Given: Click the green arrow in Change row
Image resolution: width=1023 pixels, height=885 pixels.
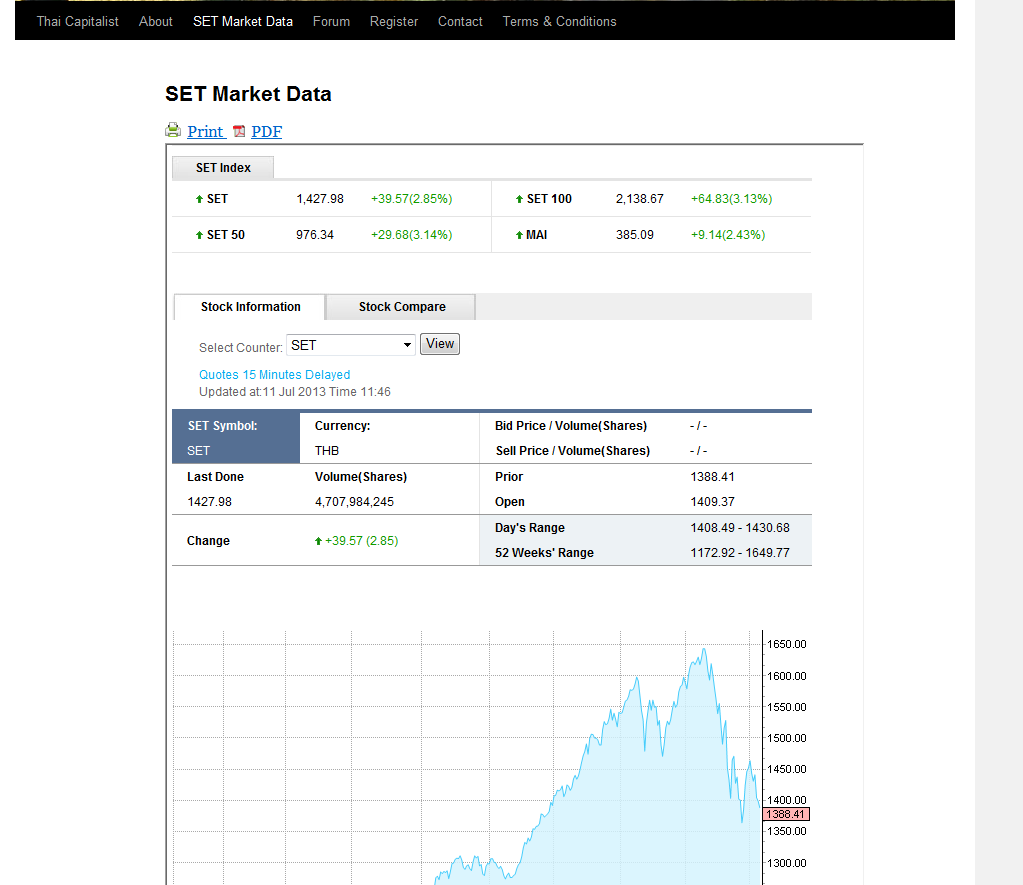Looking at the screenshot, I should [318, 541].
